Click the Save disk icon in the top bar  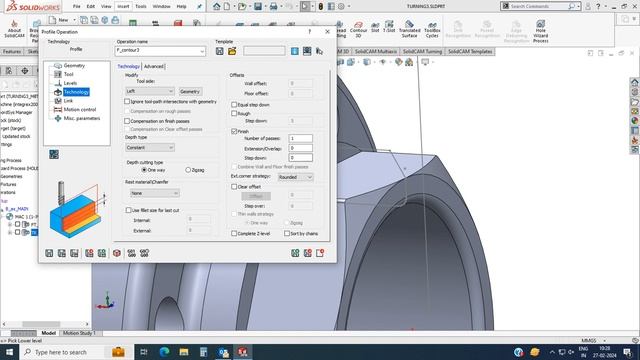pyautogui.click(x=258, y=6)
